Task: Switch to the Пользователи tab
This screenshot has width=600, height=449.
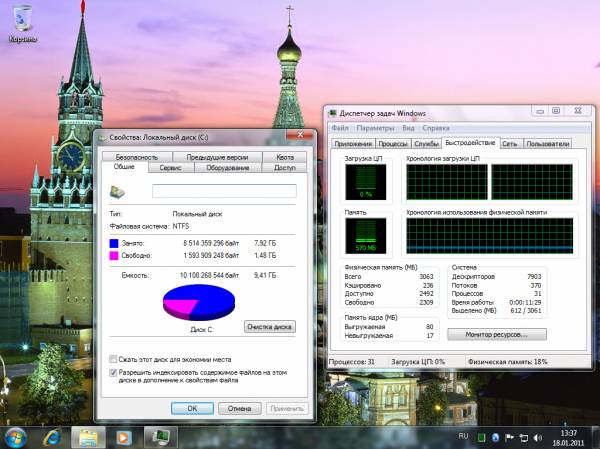Action: 548,144
